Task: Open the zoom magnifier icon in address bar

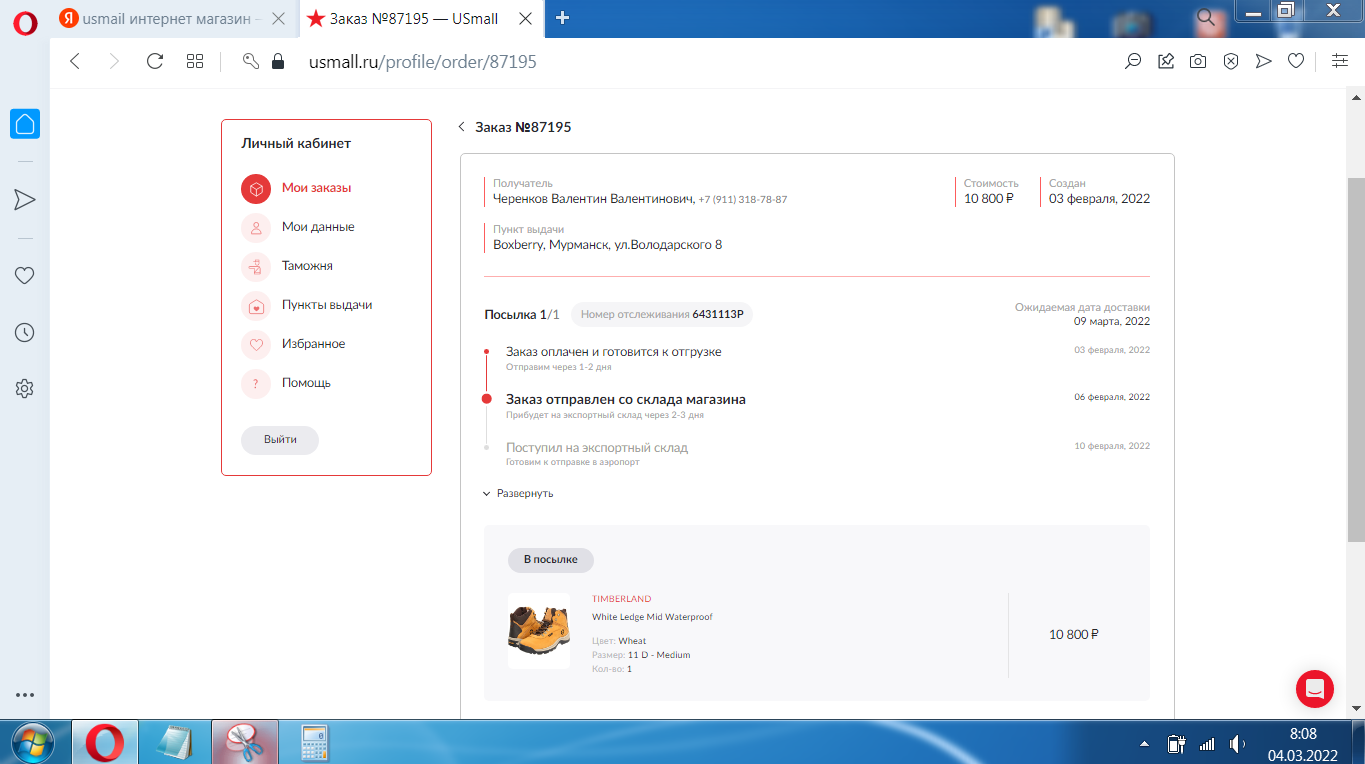Action: tap(1133, 61)
